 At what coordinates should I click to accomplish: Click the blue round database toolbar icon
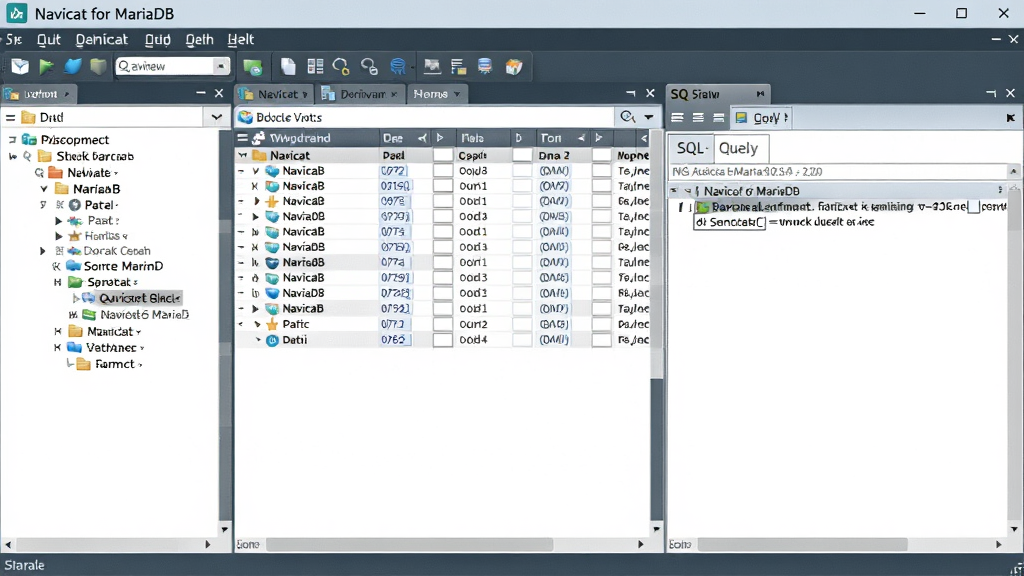[398, 66]
